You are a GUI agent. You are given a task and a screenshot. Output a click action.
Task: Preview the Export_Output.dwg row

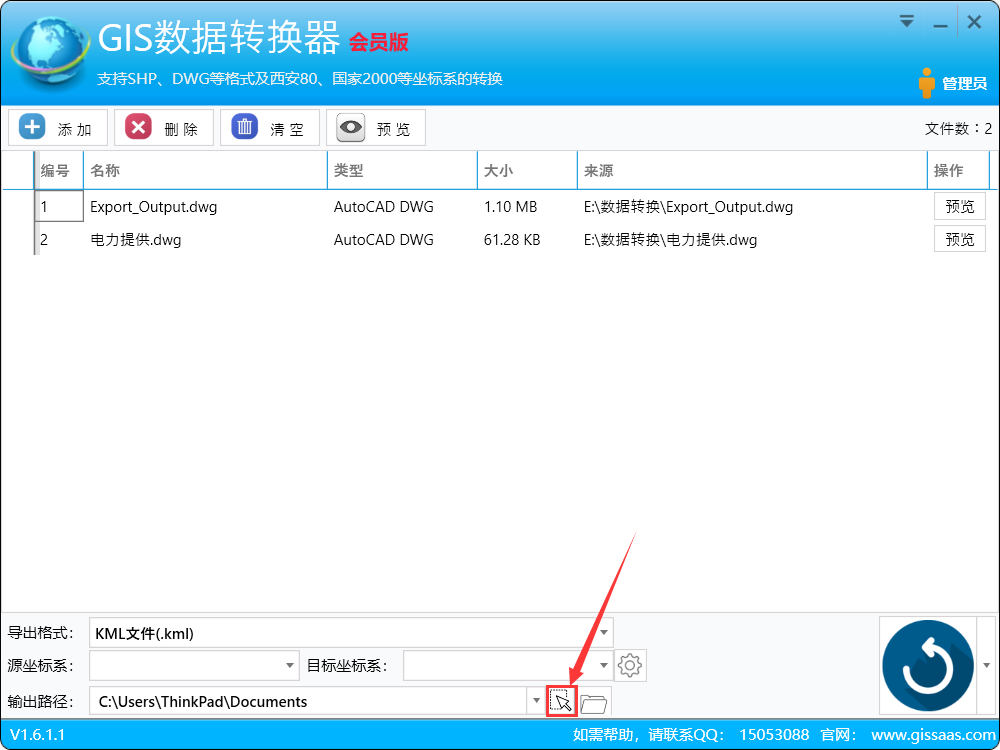960,207
